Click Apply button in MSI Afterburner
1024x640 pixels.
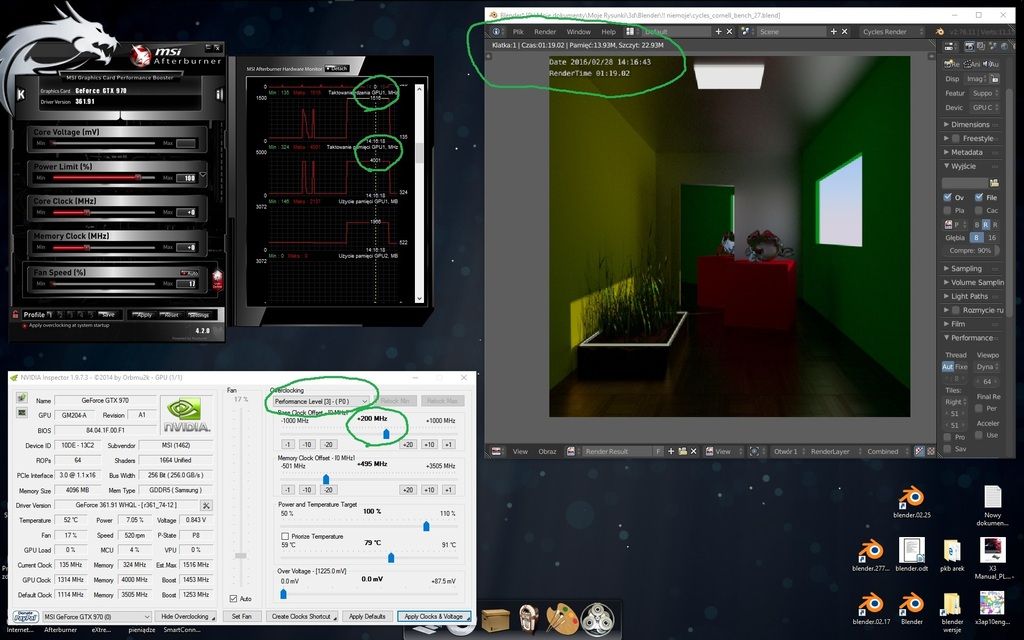pos(144,315)
